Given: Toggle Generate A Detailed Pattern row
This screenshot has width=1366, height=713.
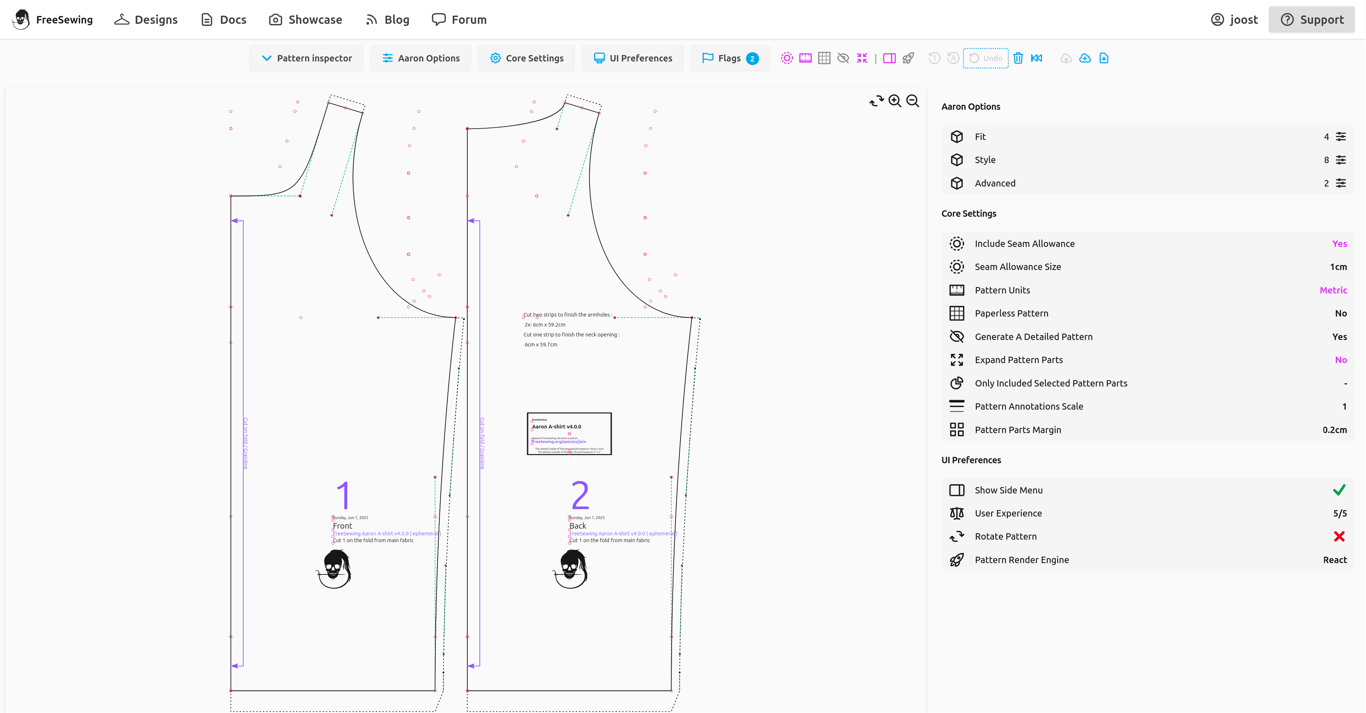Looking at the screenshot, I should [1148, 337].
